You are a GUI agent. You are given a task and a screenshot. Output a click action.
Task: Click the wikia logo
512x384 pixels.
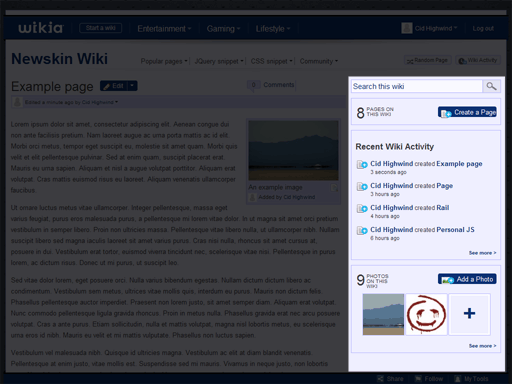41,28
